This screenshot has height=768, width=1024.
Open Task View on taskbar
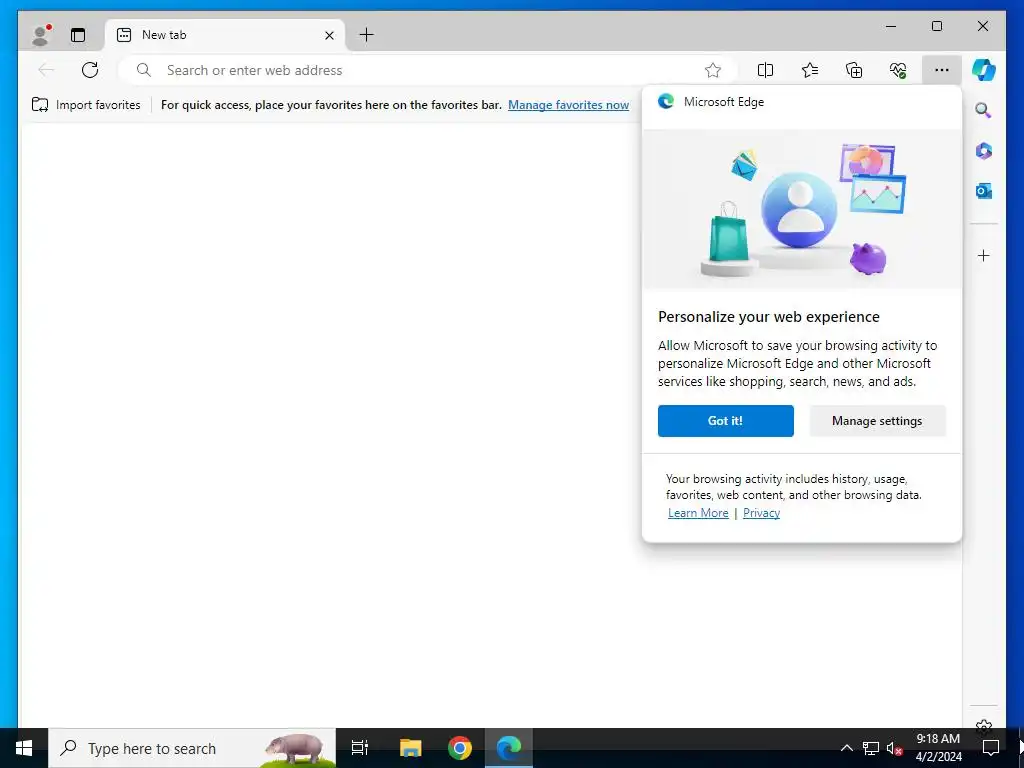[x=360, y=748]
